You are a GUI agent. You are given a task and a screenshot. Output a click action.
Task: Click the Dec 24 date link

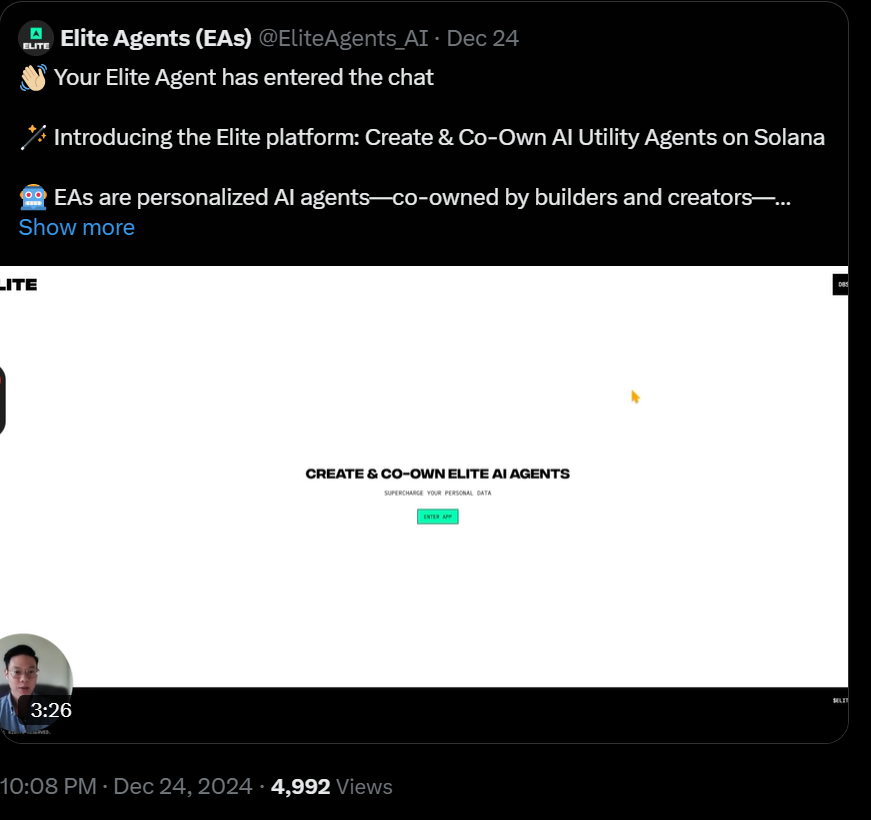point(483,38)
